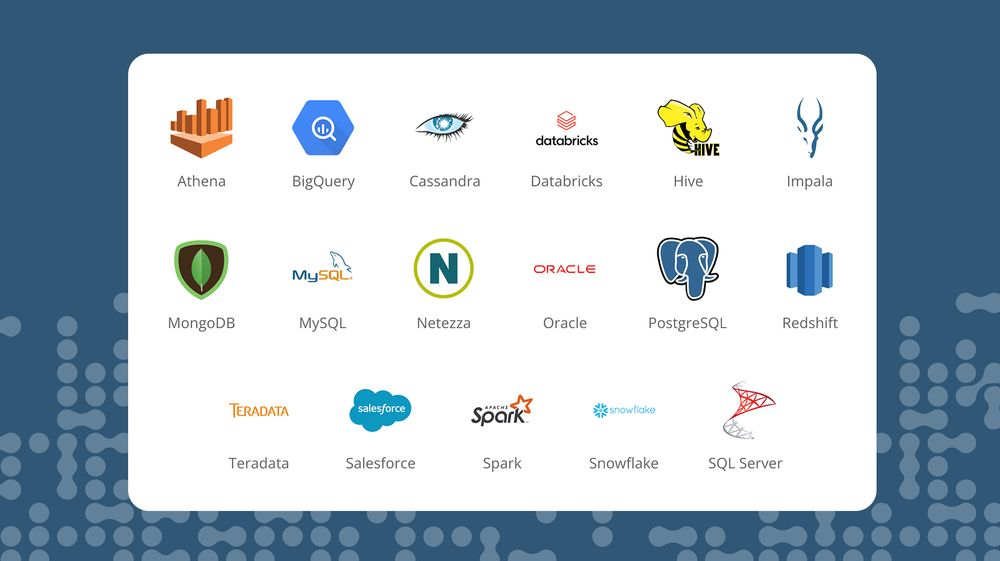Select the MySQL dolphin logo
The width and height of the screenshot is (1000, 561).
pyautogui.click(x=323, y=268)
